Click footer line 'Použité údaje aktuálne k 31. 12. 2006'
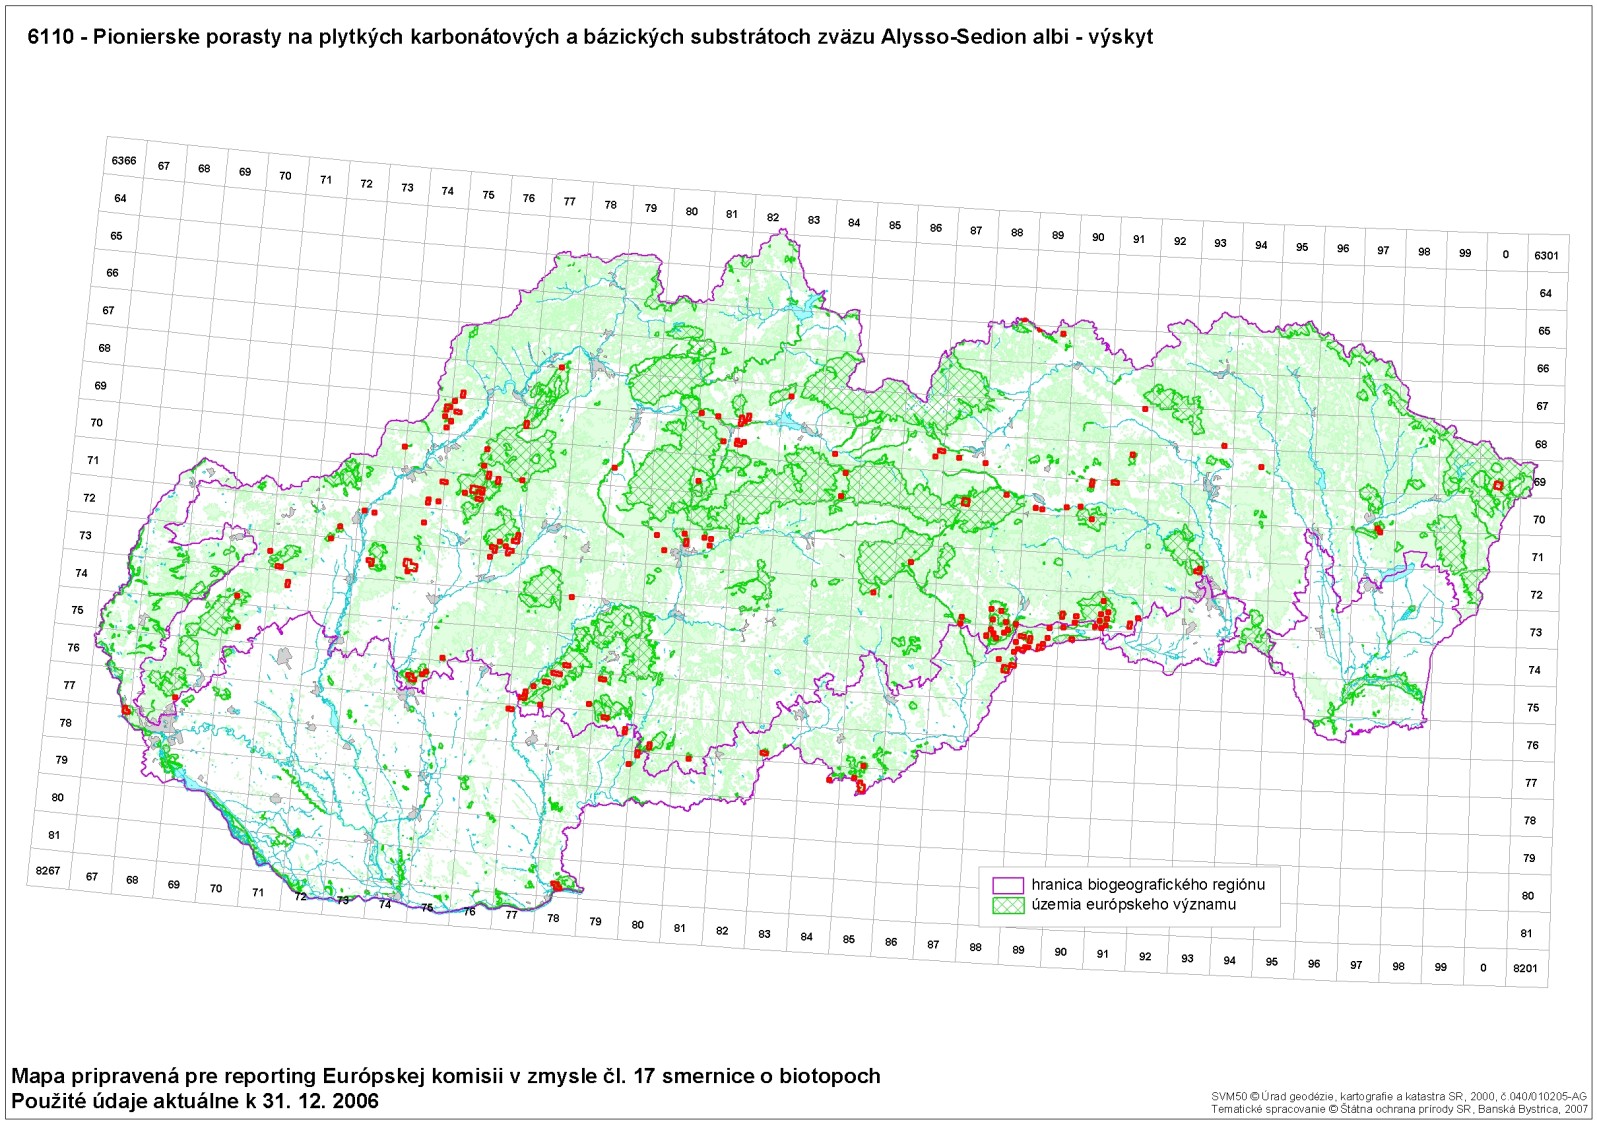 (195, 1101)
